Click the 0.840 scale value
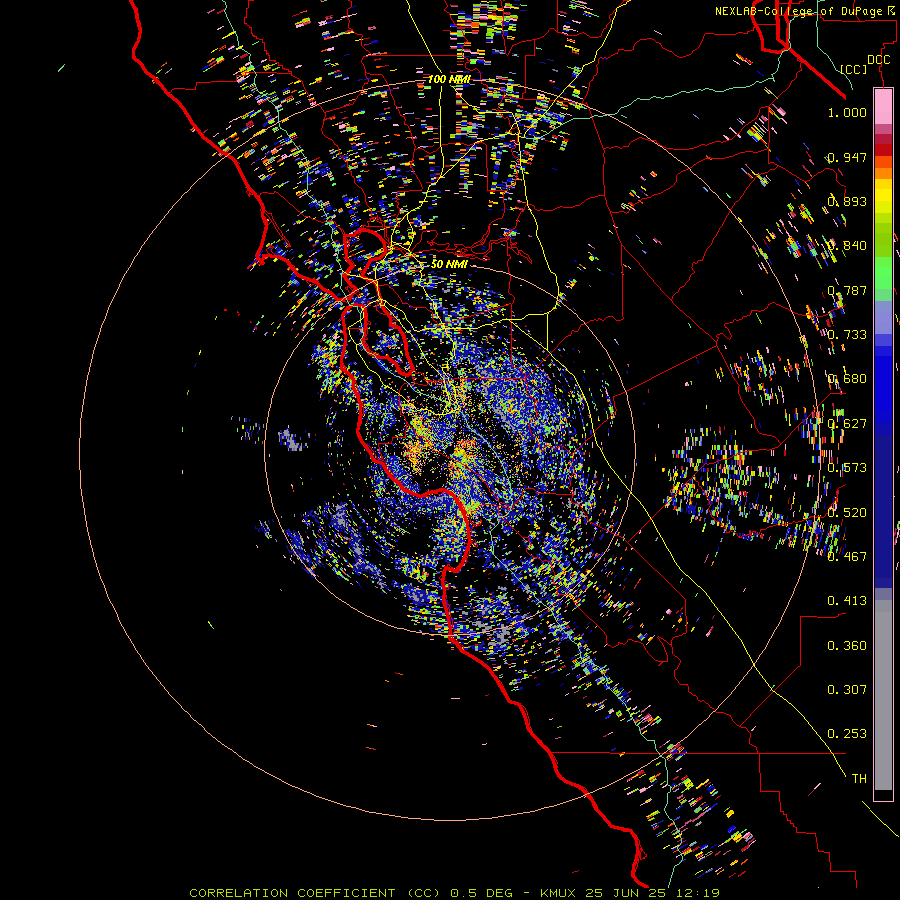The image size is (900, 900). click(847, 246)
